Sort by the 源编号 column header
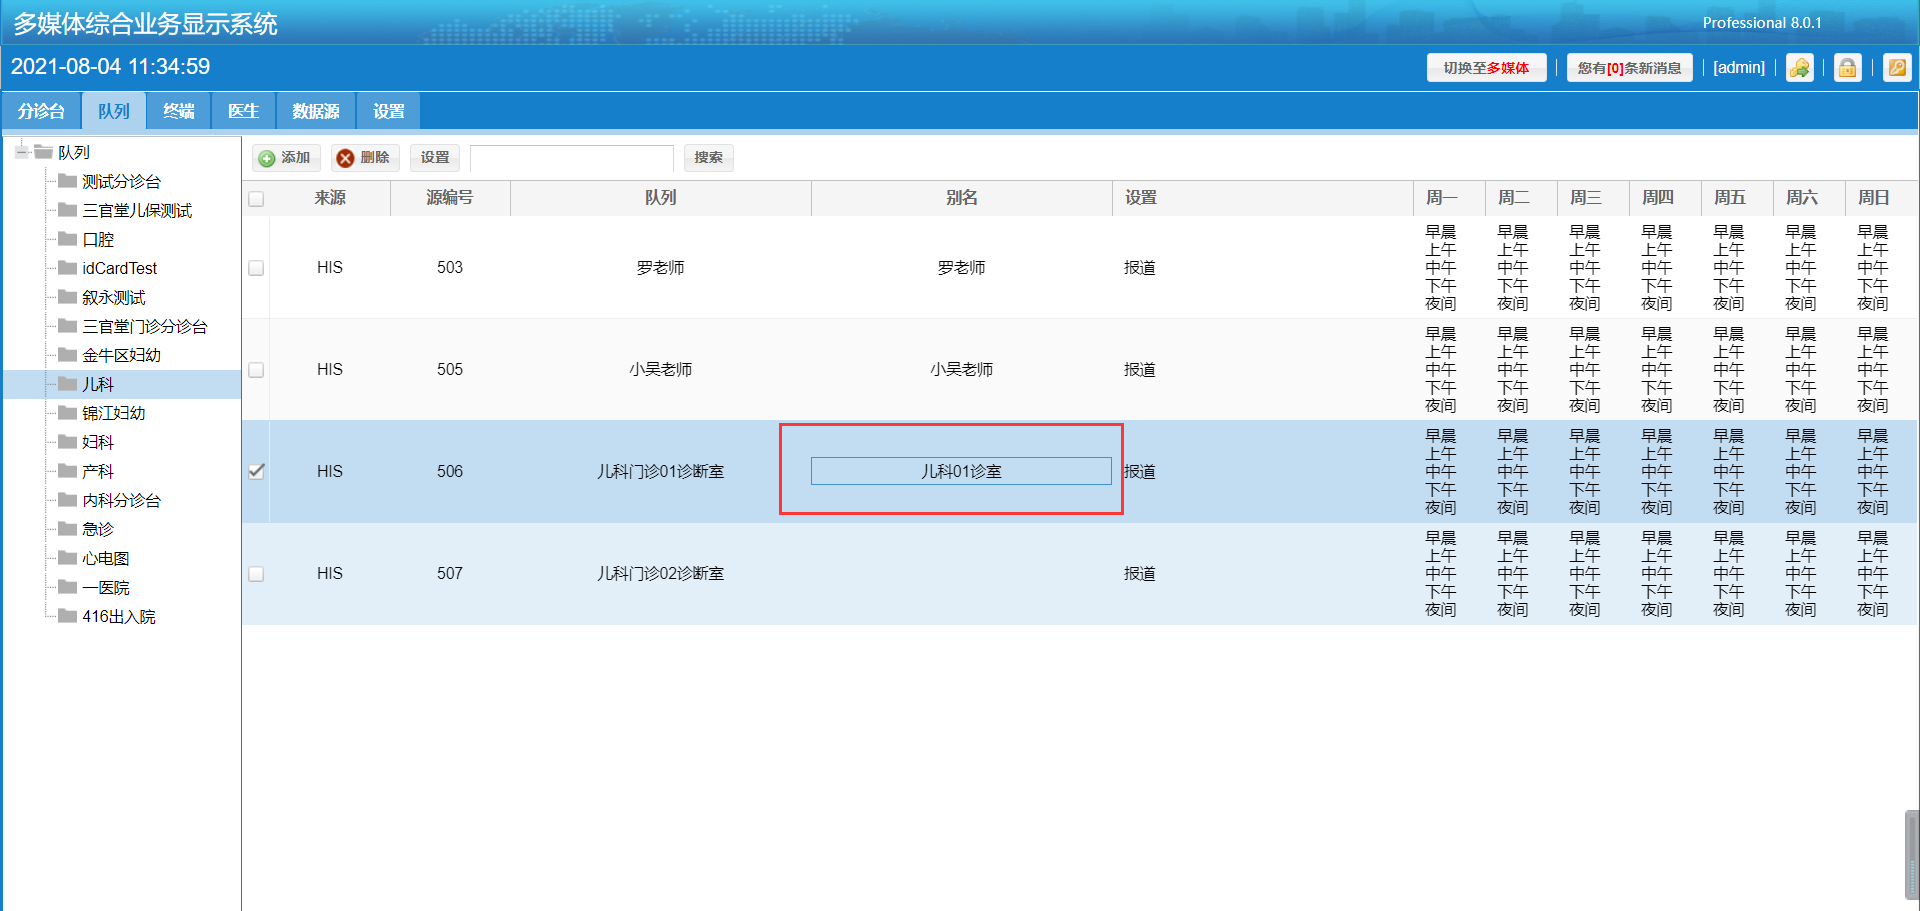 point(450,198)
